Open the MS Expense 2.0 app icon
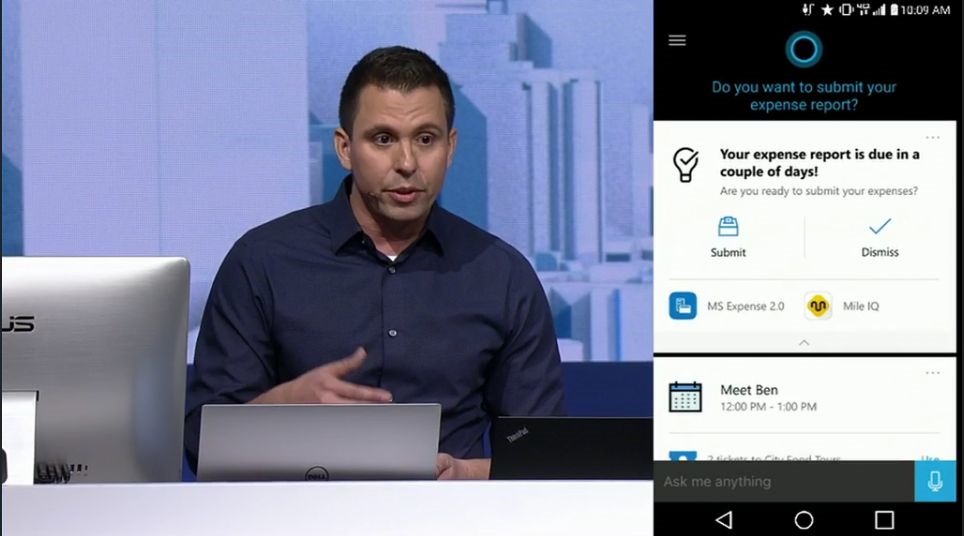The width and height of the screenshot is (964, 536). [682, 305]
